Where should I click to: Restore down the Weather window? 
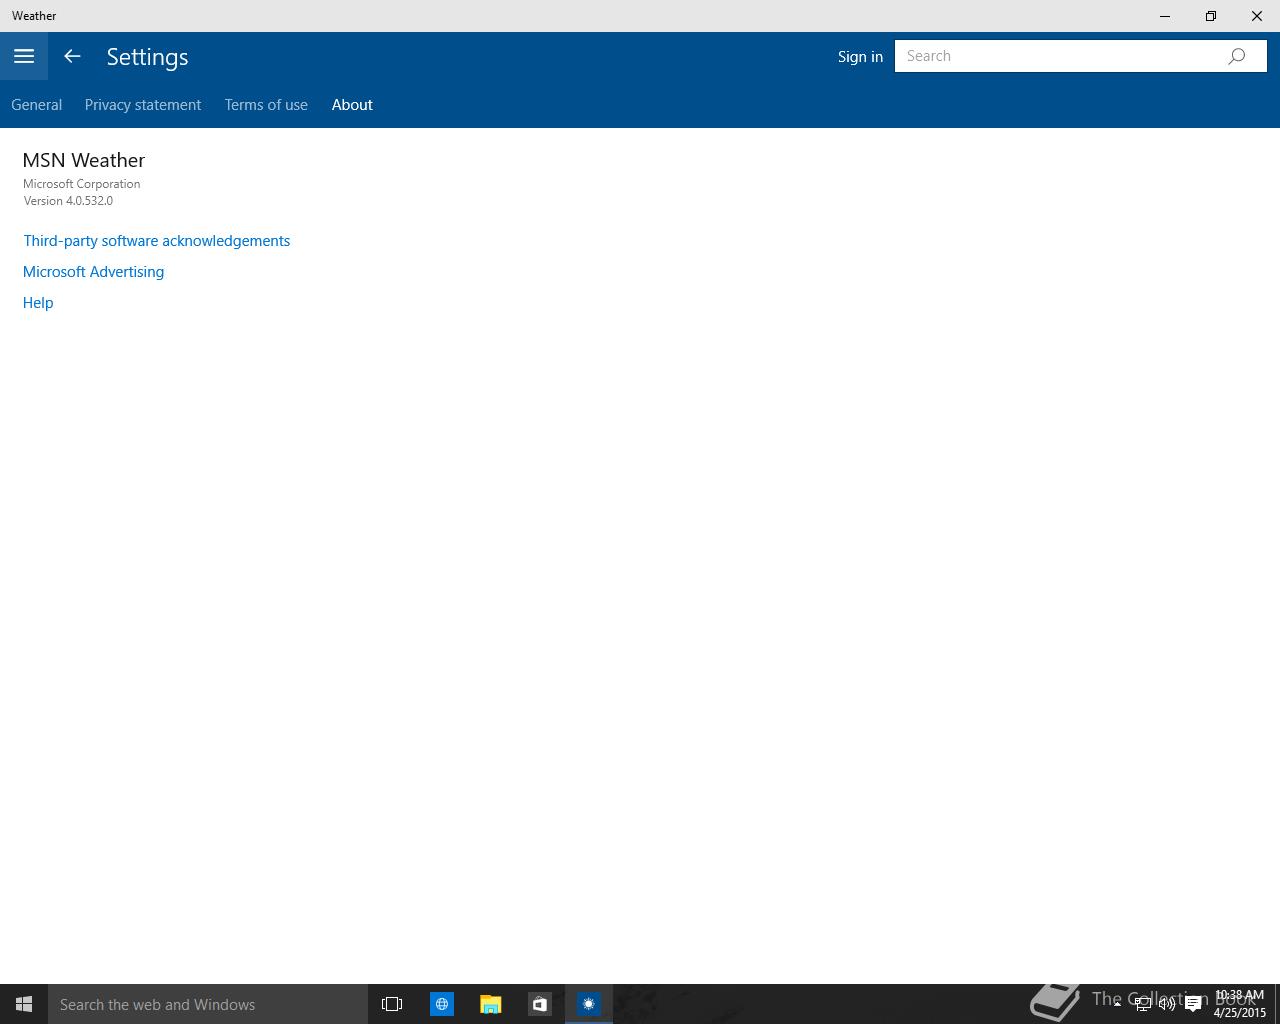pos(1211,16)
